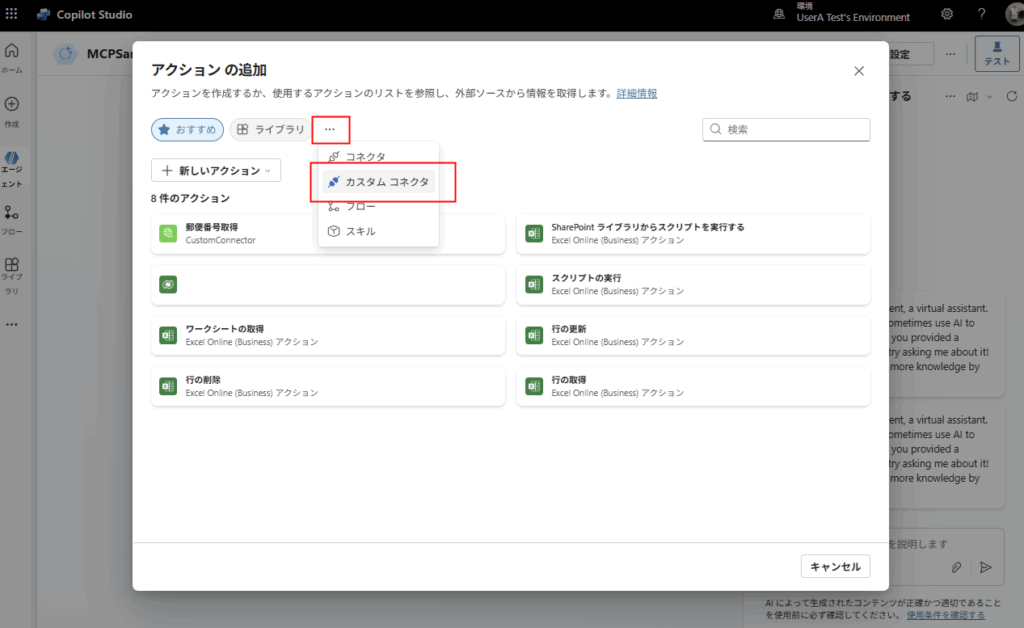Select UserA Test's Environment selector
This screenshot has width=1024, height=628.
853,13
